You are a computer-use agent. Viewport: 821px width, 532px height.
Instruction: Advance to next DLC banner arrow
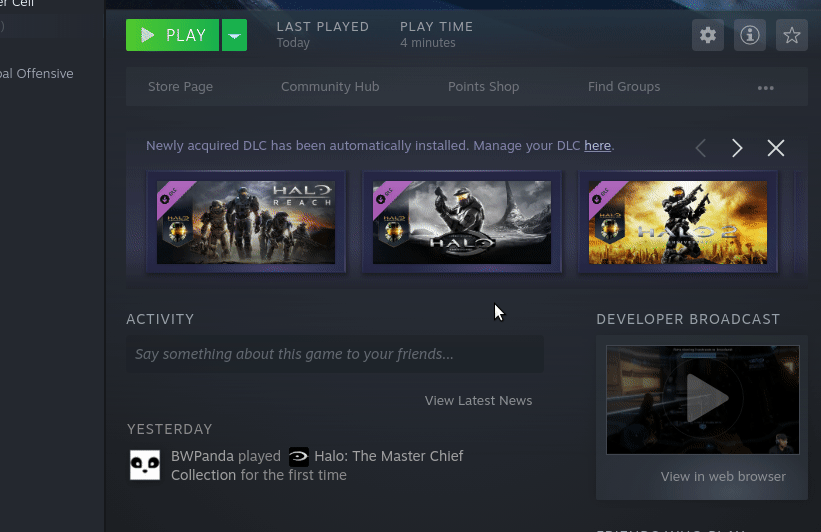(x=737, y=148)
